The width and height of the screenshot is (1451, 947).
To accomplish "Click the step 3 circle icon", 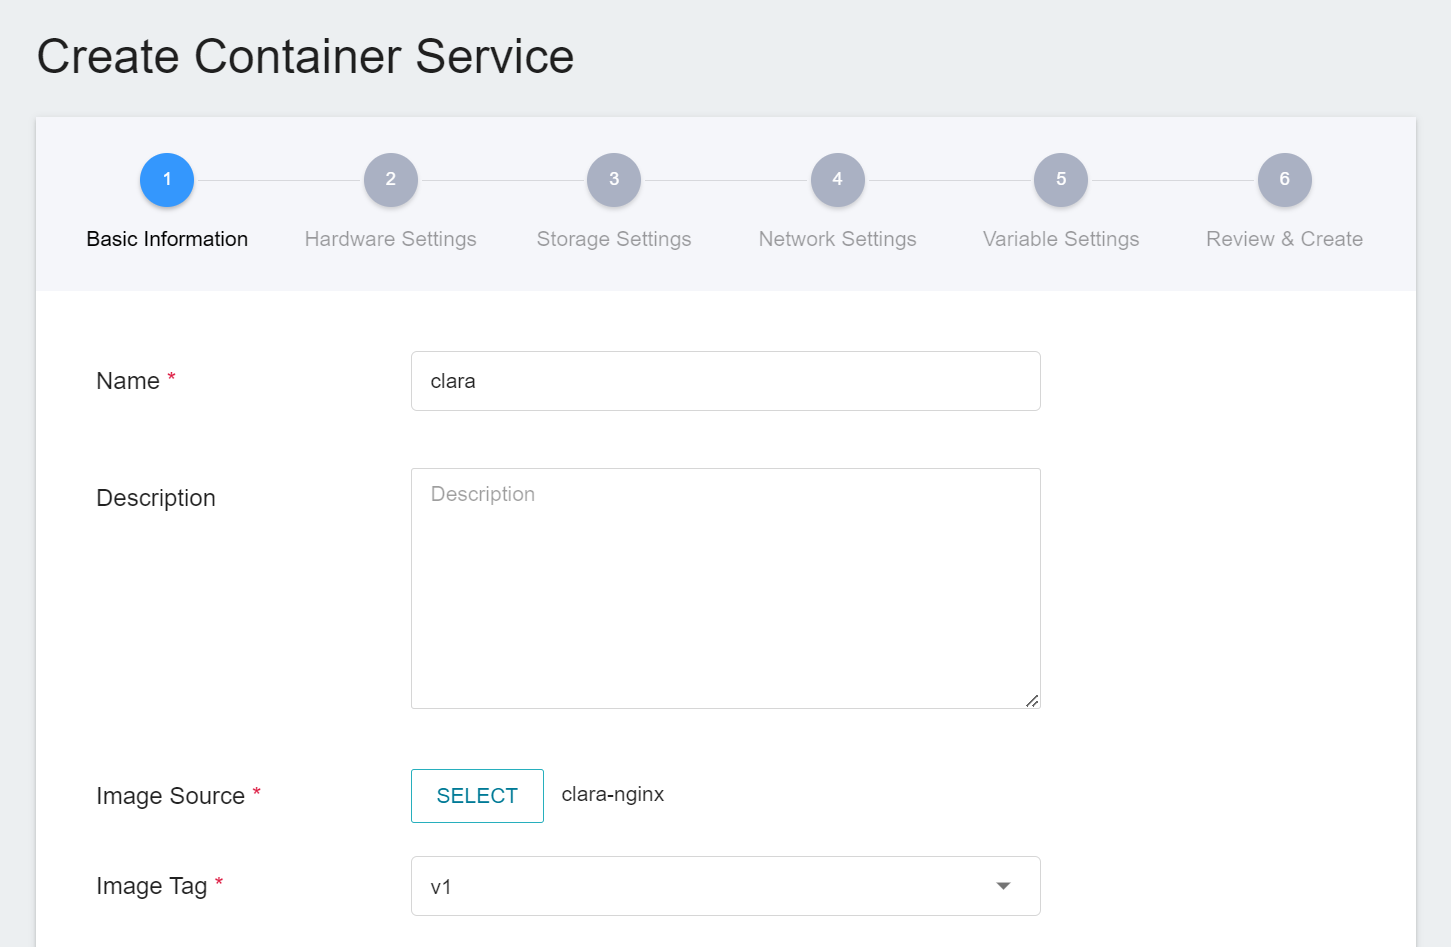I will coord(614,180).
